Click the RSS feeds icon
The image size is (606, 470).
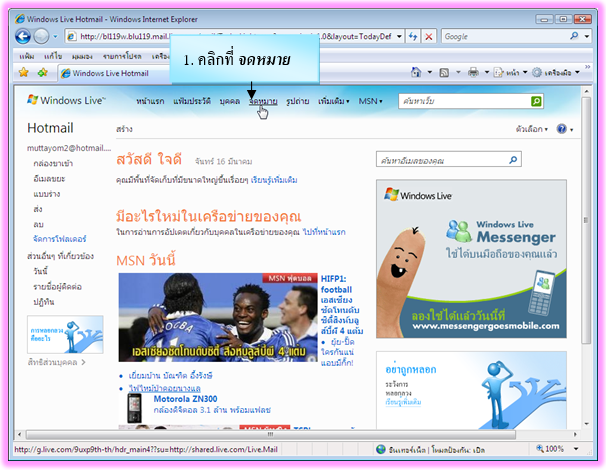[444, 72]
